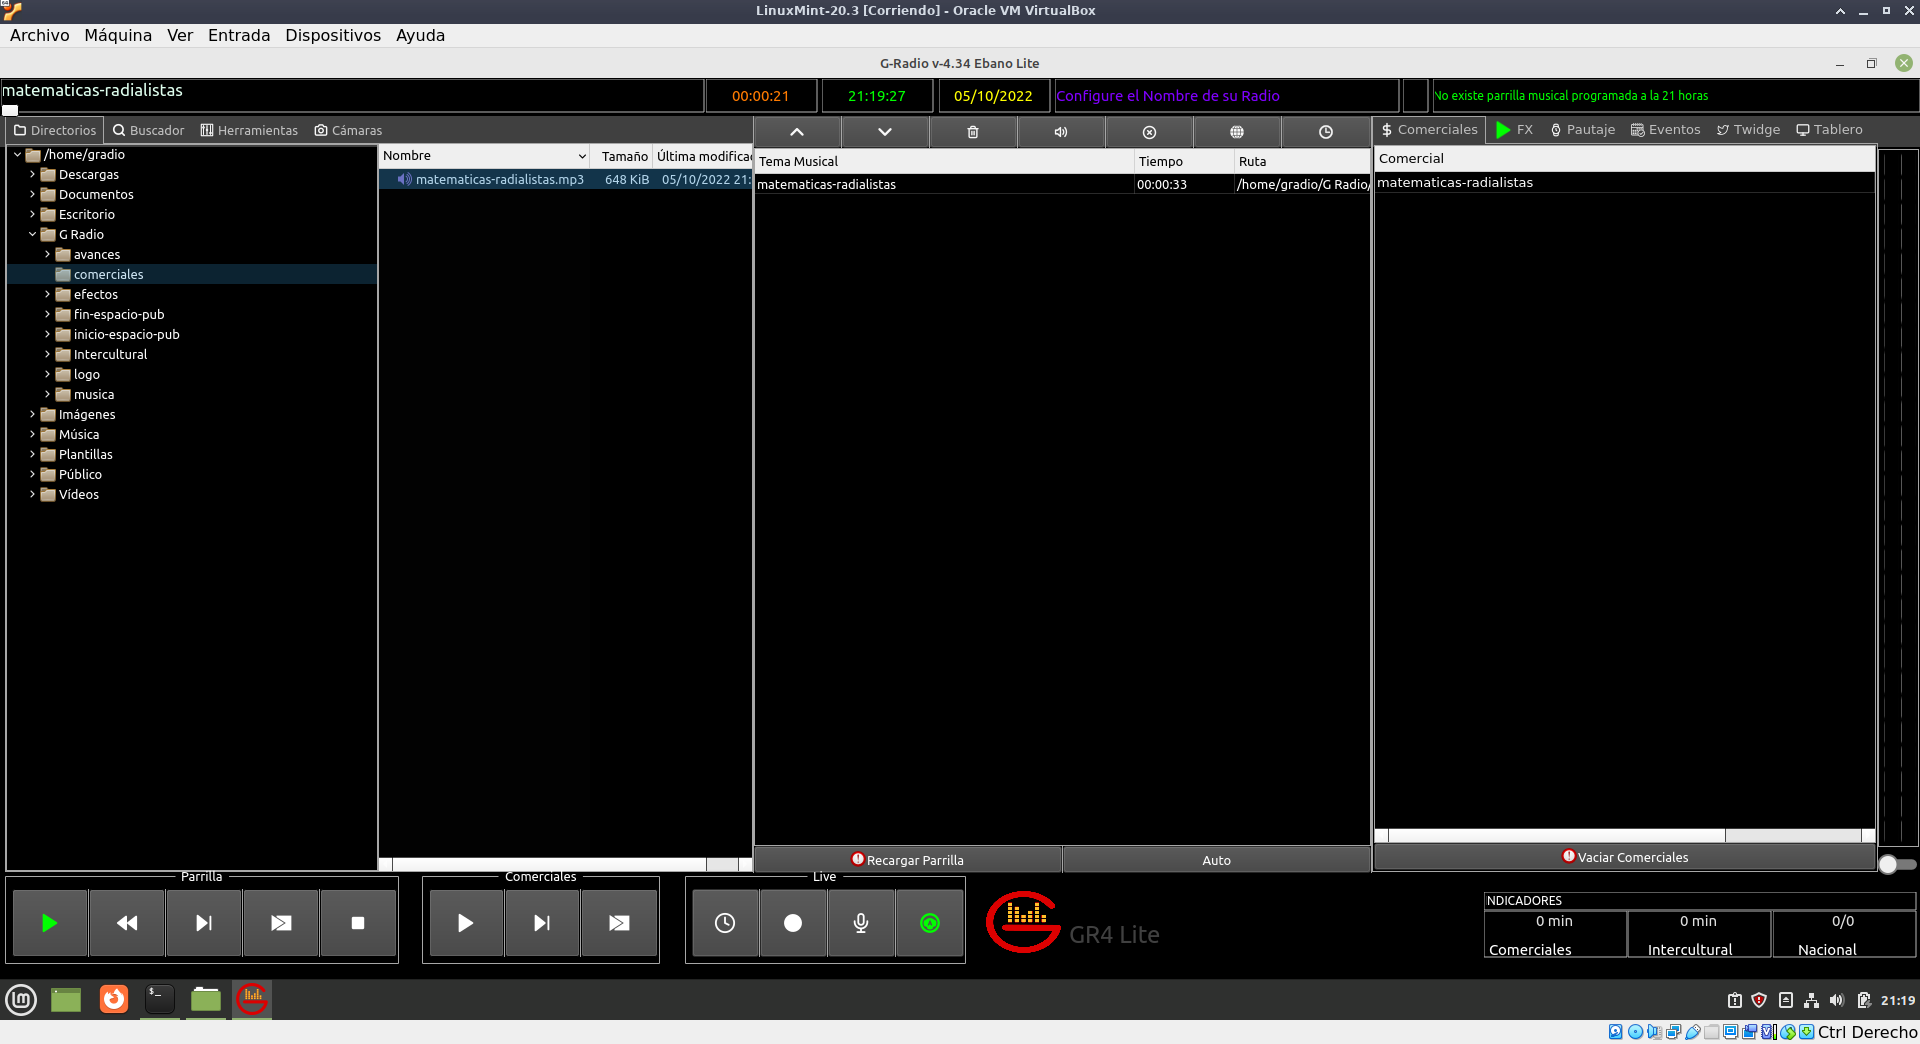Click the Auto button

(1217, 860)
